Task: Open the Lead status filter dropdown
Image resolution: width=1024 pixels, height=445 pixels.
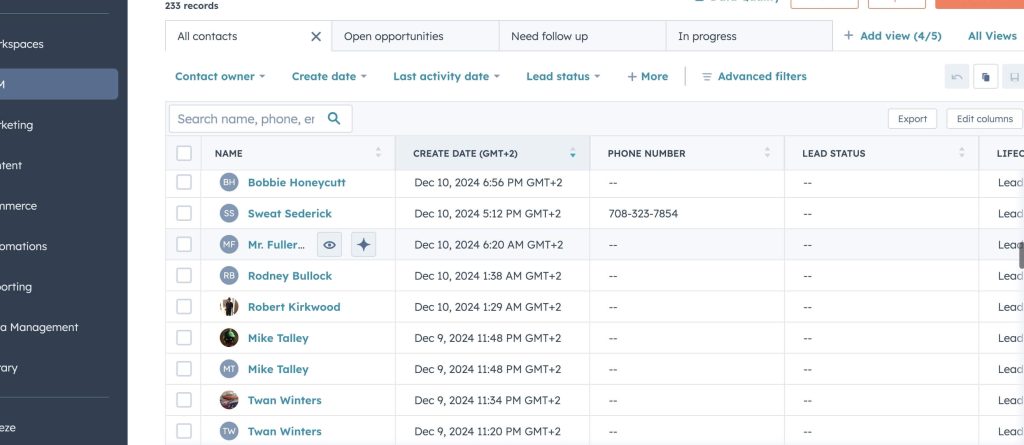Action: click(563, 76)
